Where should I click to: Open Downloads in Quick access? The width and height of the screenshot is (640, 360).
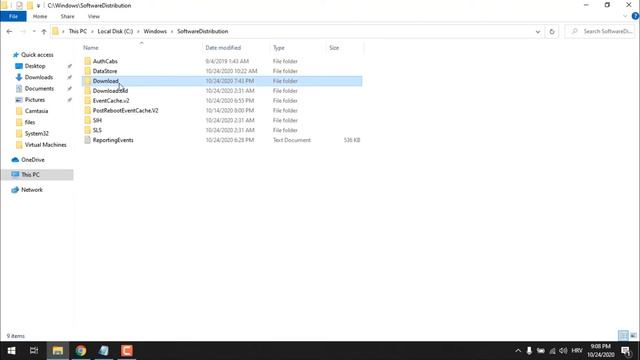(x=38, y=77)
